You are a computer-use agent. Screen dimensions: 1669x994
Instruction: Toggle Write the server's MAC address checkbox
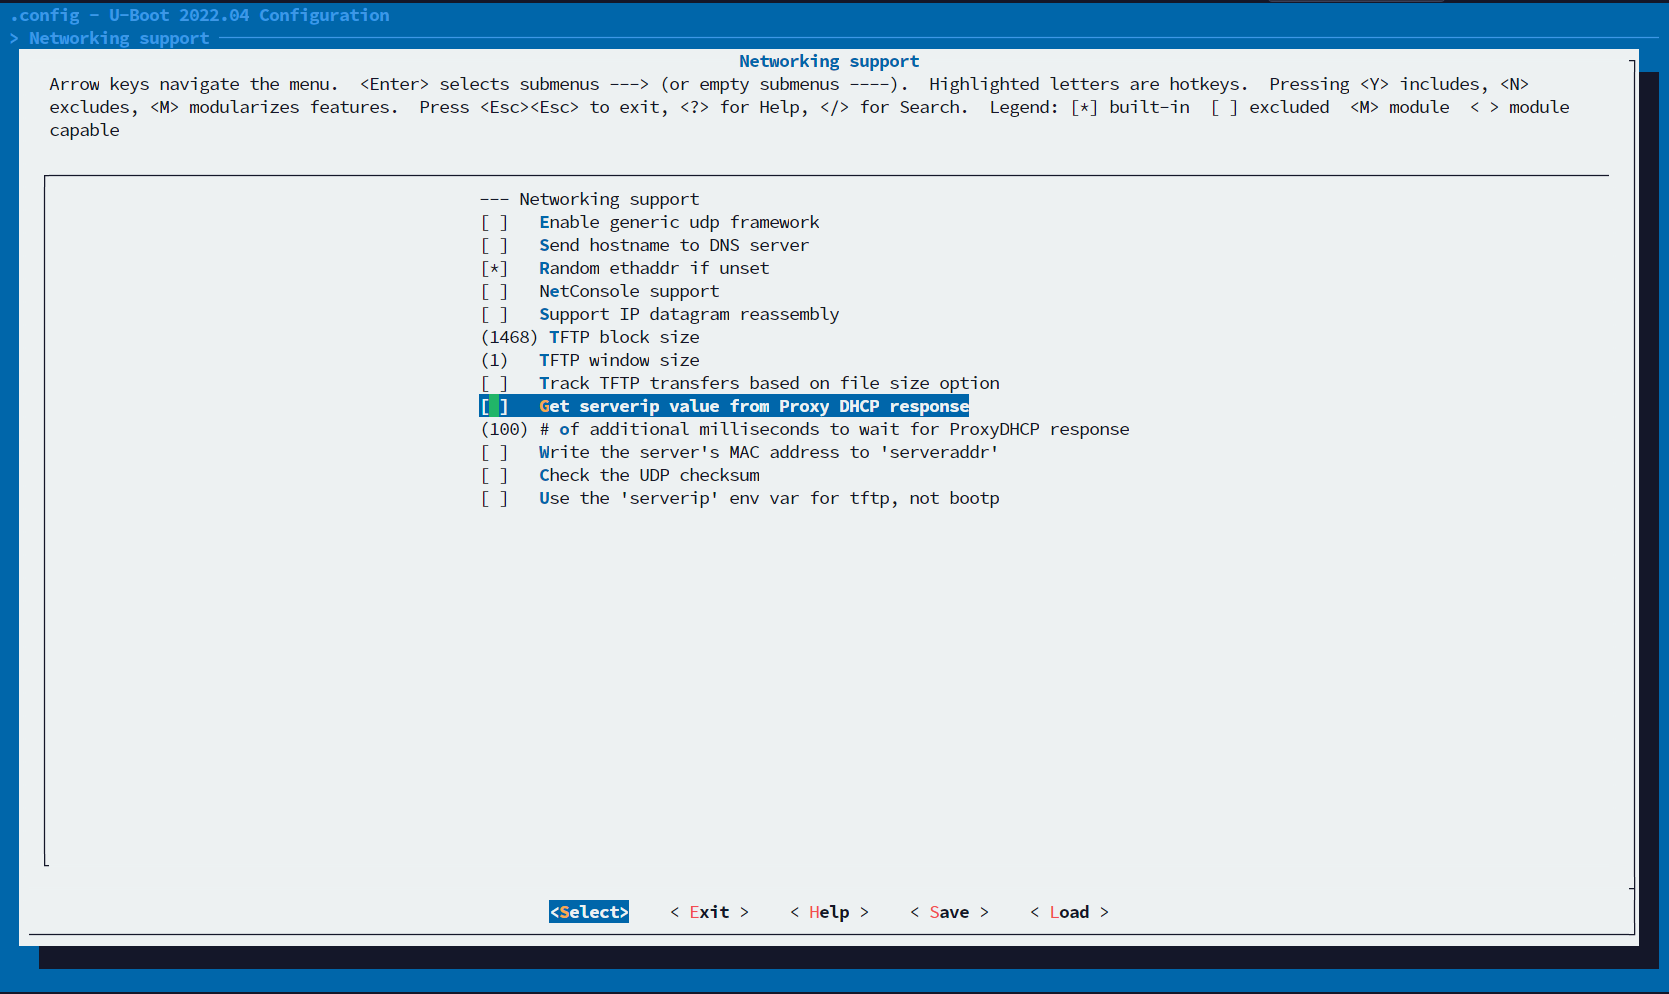494,452
